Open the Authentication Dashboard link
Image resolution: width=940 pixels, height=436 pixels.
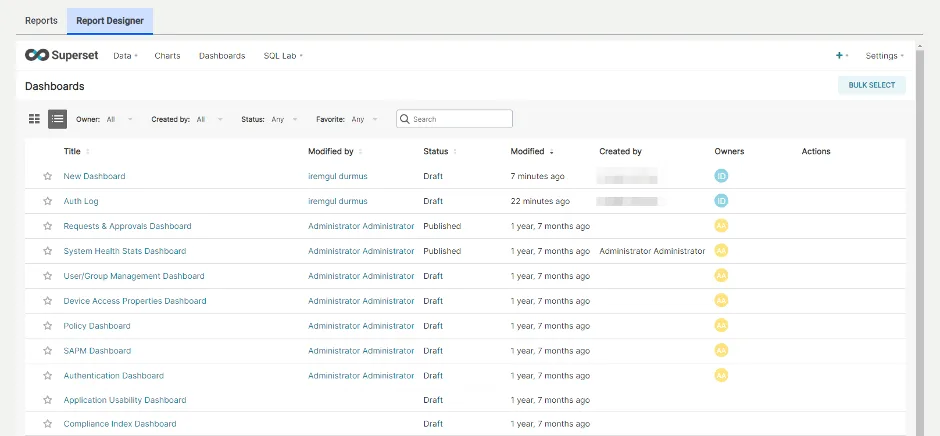pos(113,375)
